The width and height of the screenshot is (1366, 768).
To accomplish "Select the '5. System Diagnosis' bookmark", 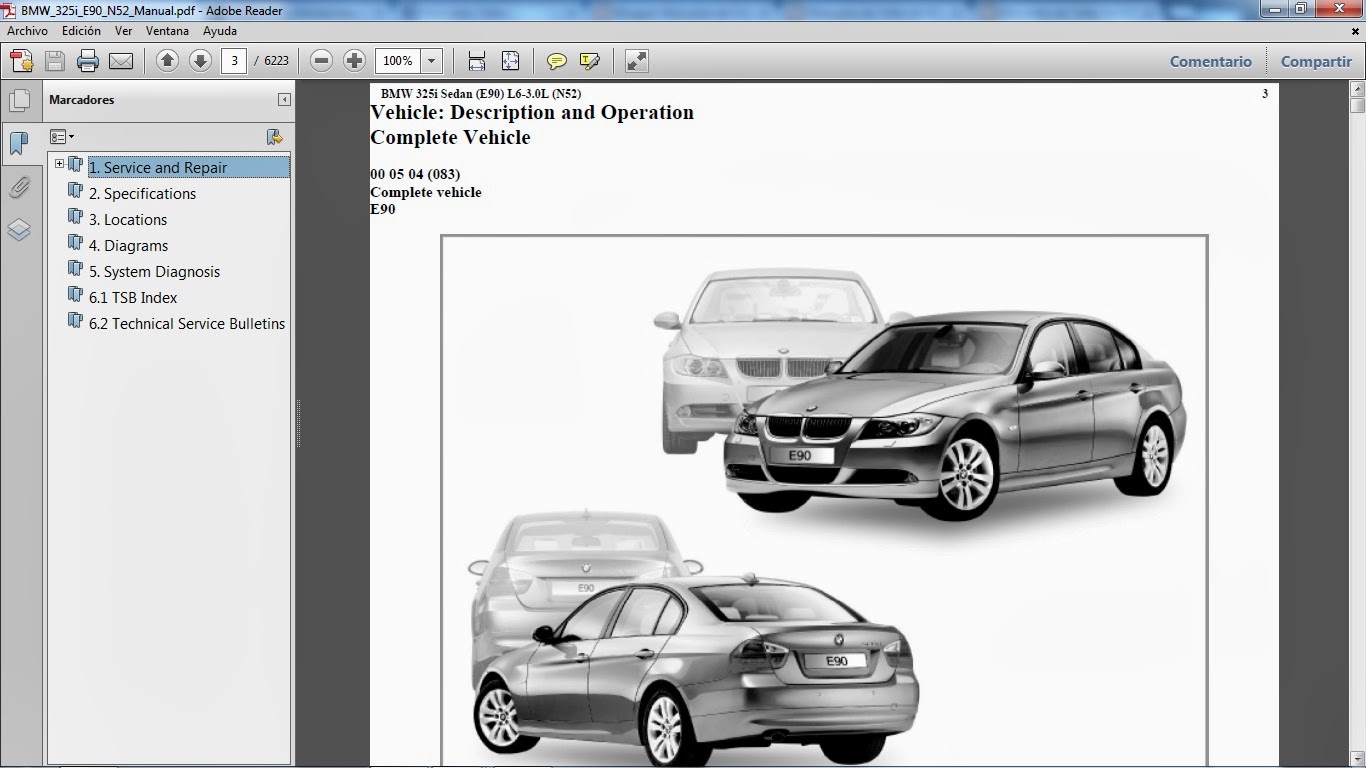I will (x=154, y=272).
